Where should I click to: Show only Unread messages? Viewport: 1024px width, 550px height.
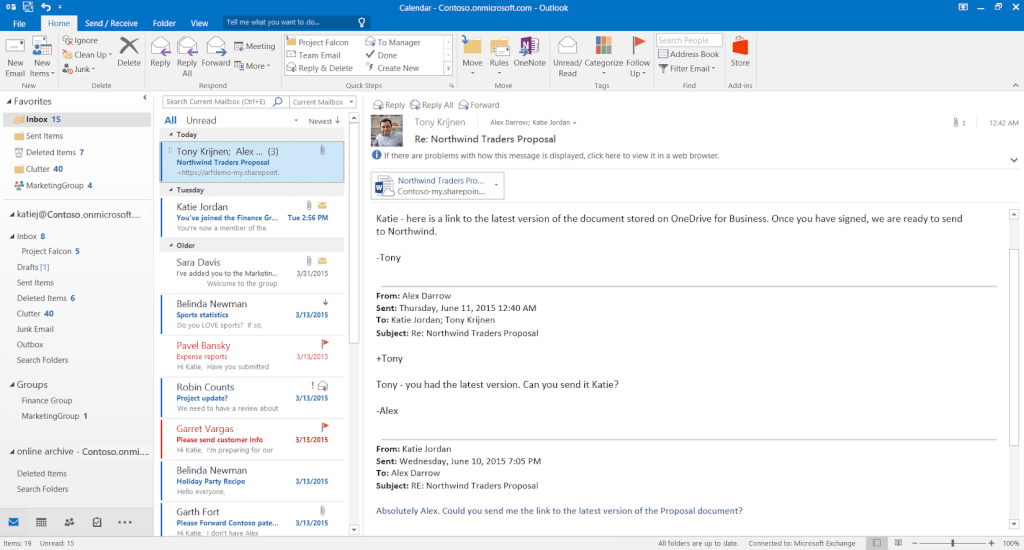[x=200, y=120]
